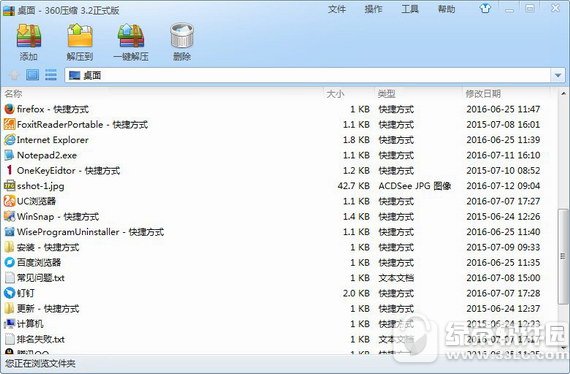Click the ACDSee JPG 图像 type text
Viewport: 570px width, 374px height.
(415, 186)
